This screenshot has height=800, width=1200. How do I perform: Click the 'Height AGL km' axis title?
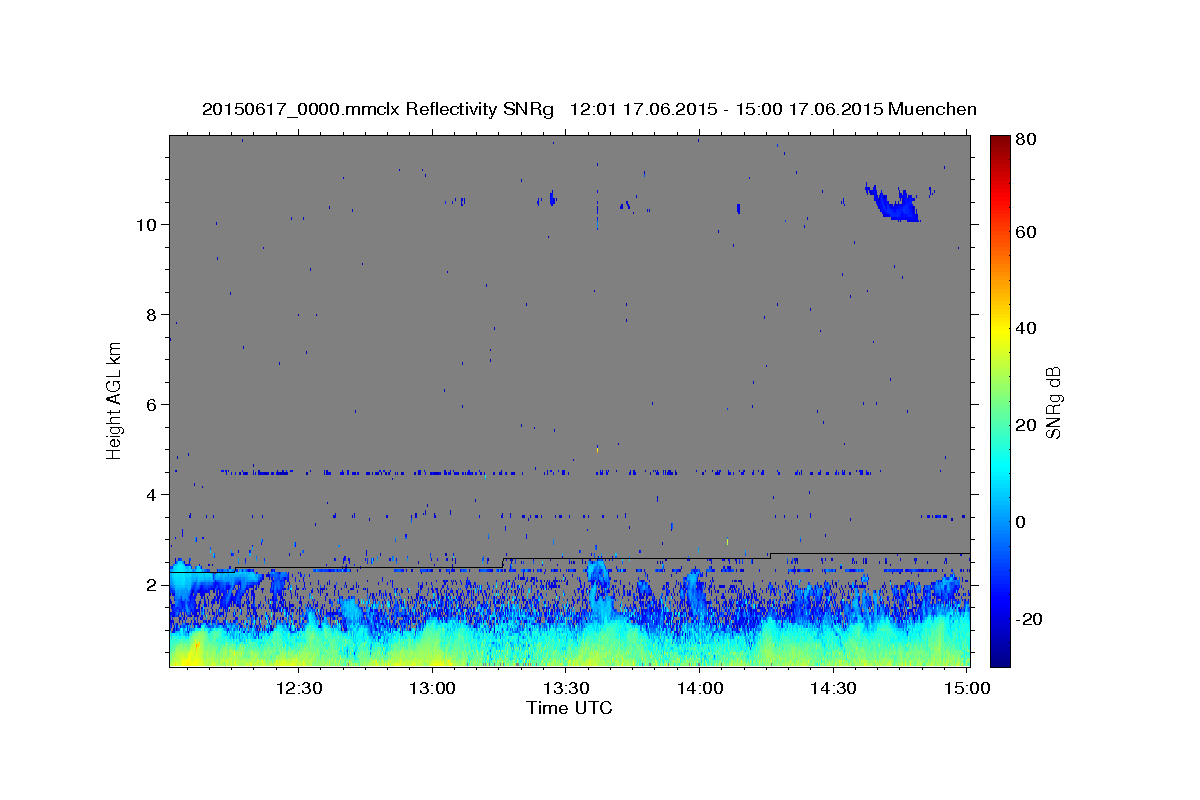click(114, 400)
